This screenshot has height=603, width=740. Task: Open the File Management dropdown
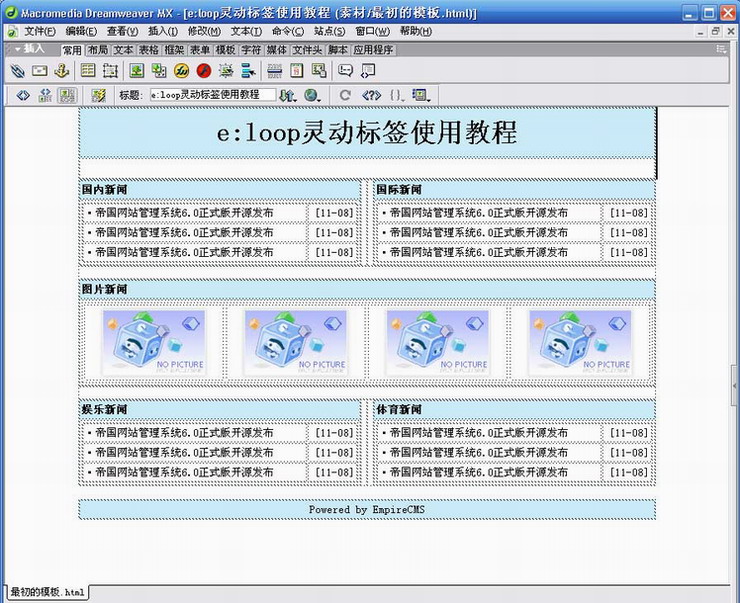(x=288, y=95)
